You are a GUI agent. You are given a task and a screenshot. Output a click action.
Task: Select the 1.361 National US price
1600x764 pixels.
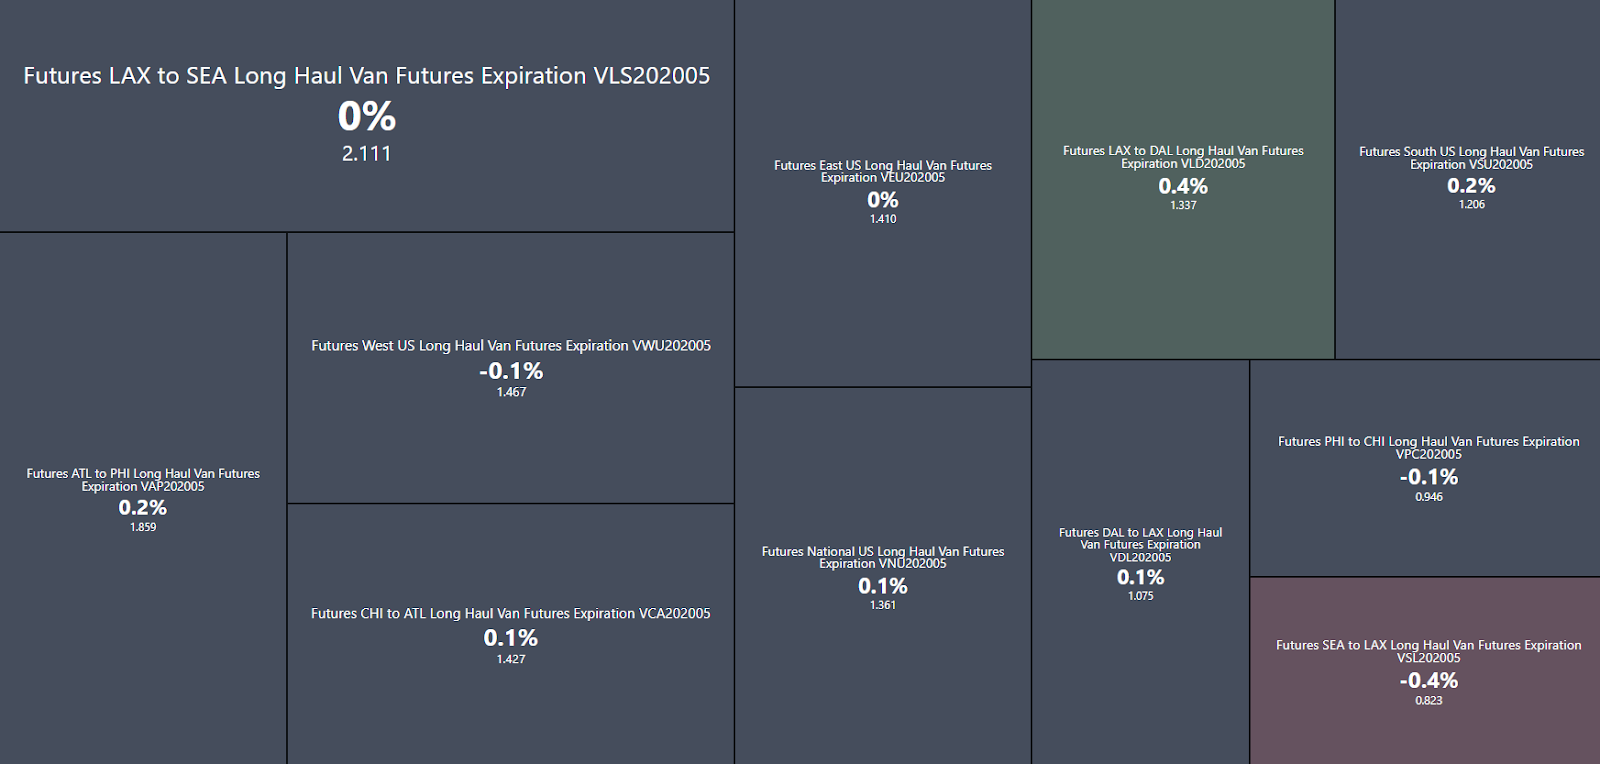(883, 605)
